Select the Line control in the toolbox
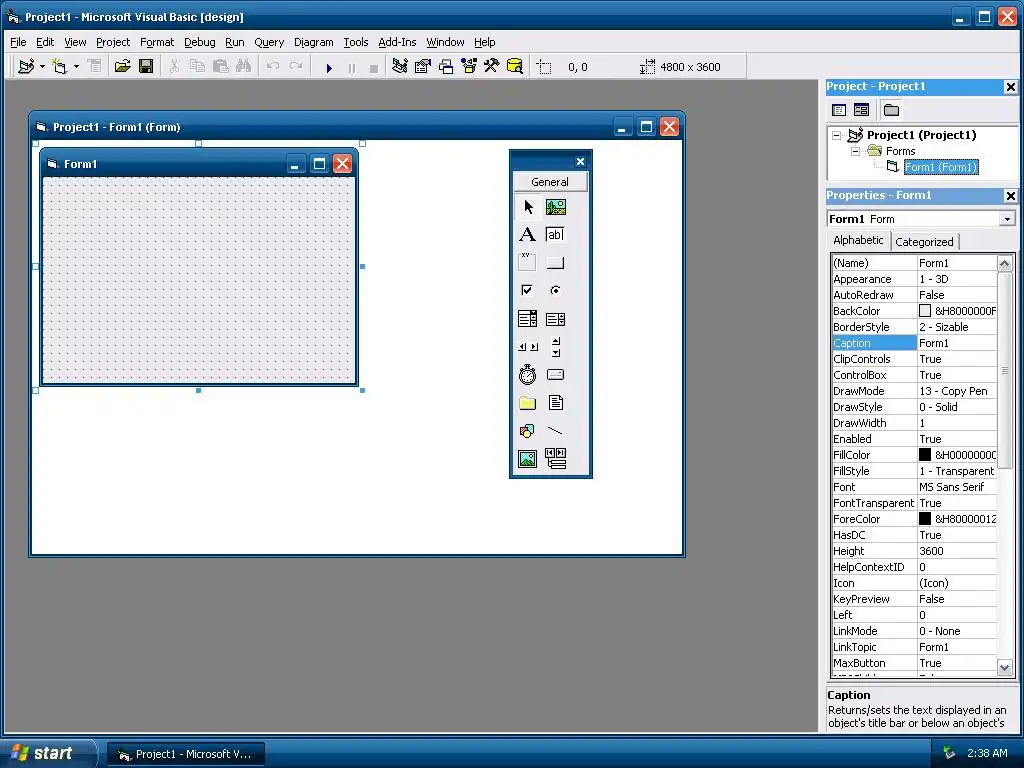Viewport: 1024px width, 768px height. [556, 431]
